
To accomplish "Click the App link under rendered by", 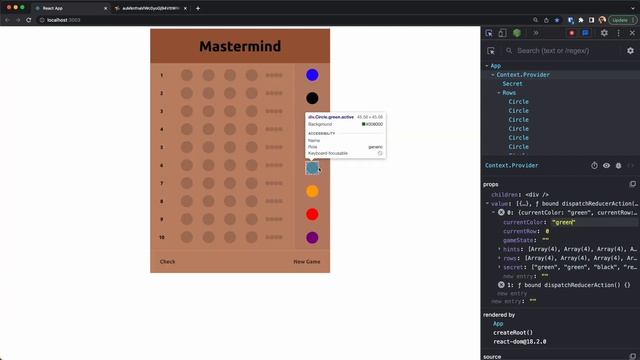I will tap(498, 324).
